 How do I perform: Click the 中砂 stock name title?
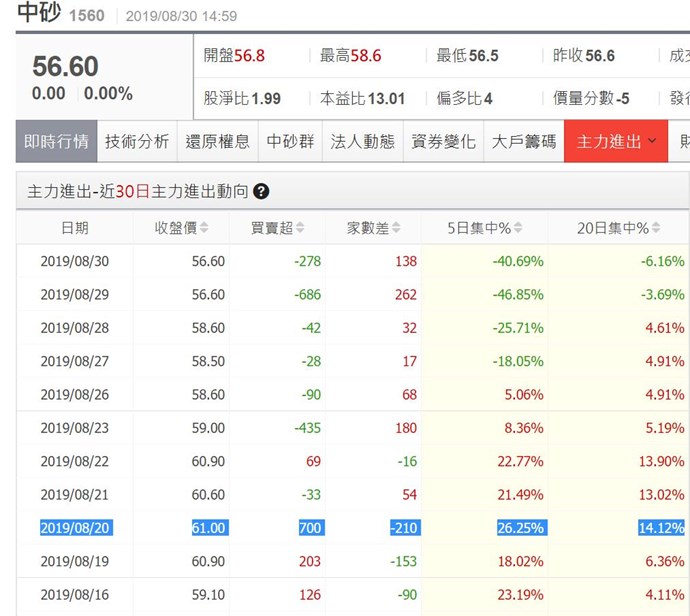click(x=37, y=14)
